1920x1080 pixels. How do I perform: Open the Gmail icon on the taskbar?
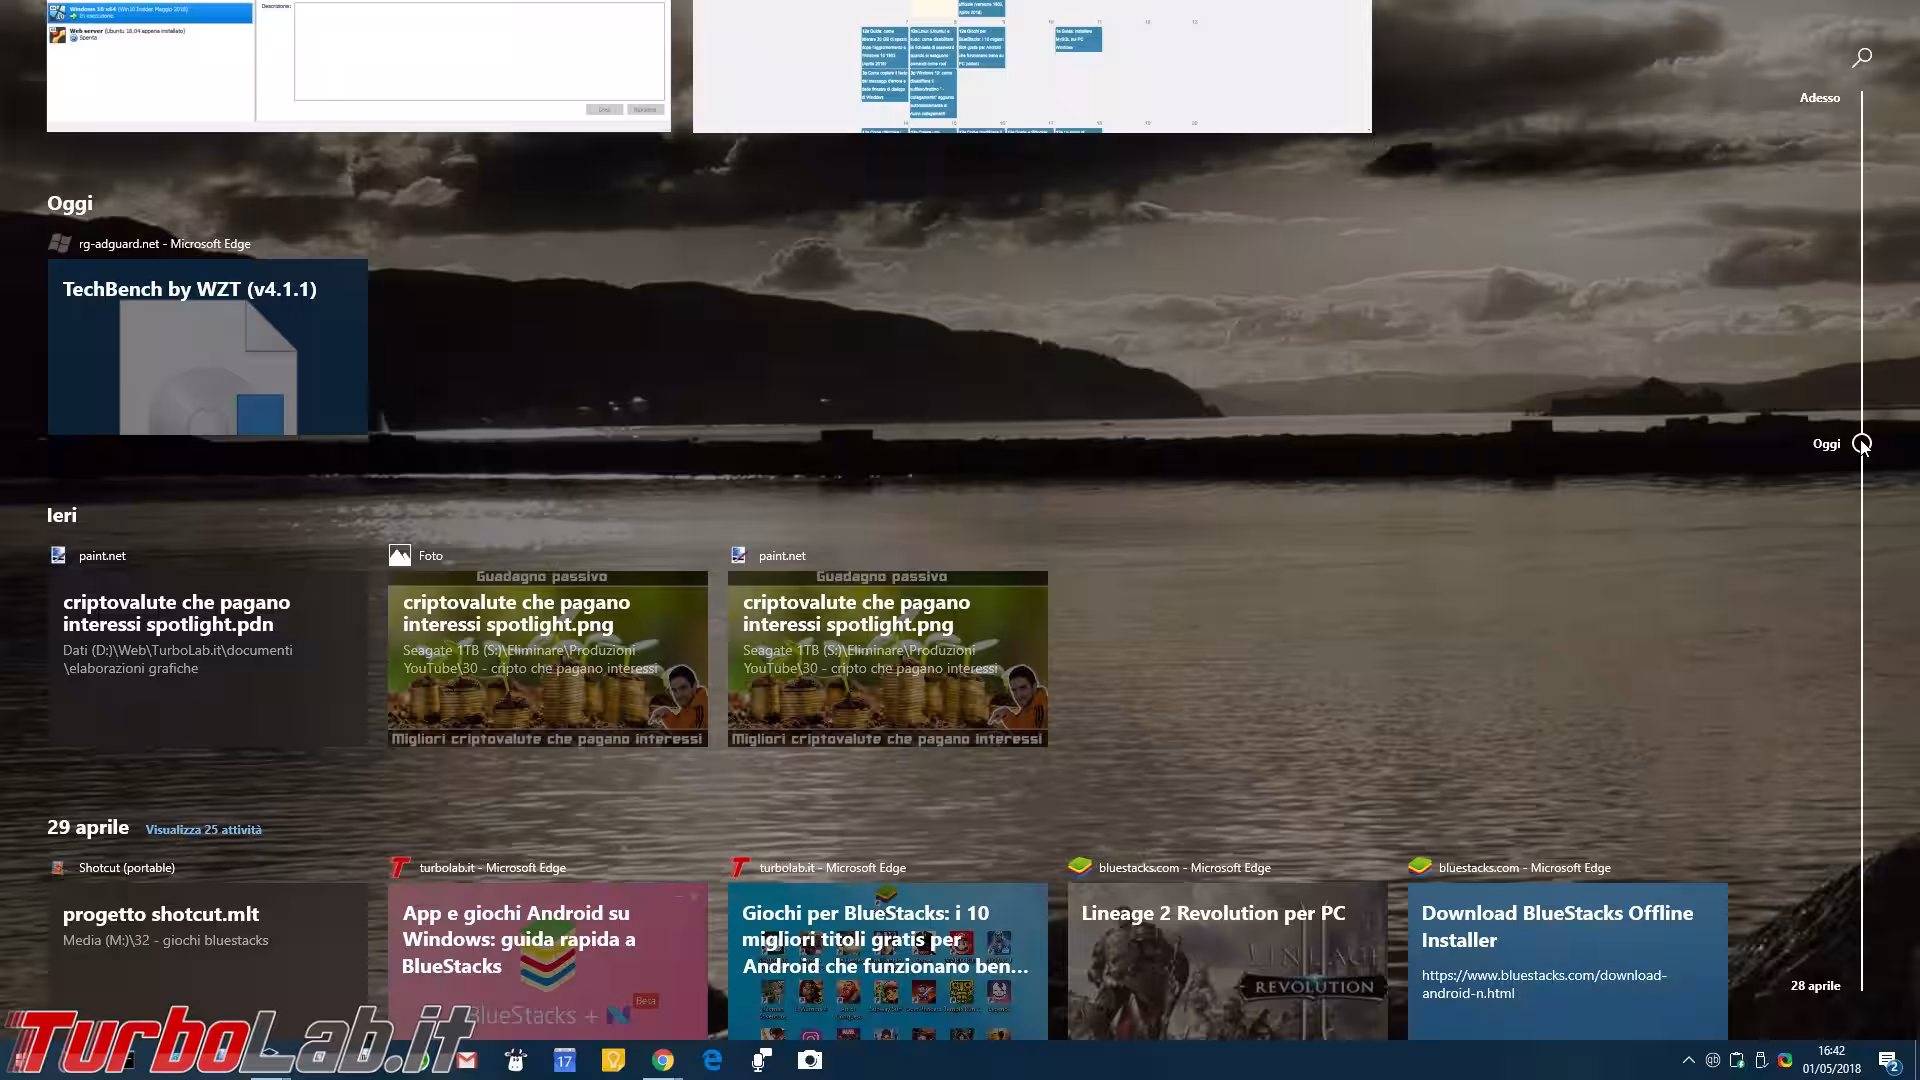pyautogui.click(x=467, y=1060)
